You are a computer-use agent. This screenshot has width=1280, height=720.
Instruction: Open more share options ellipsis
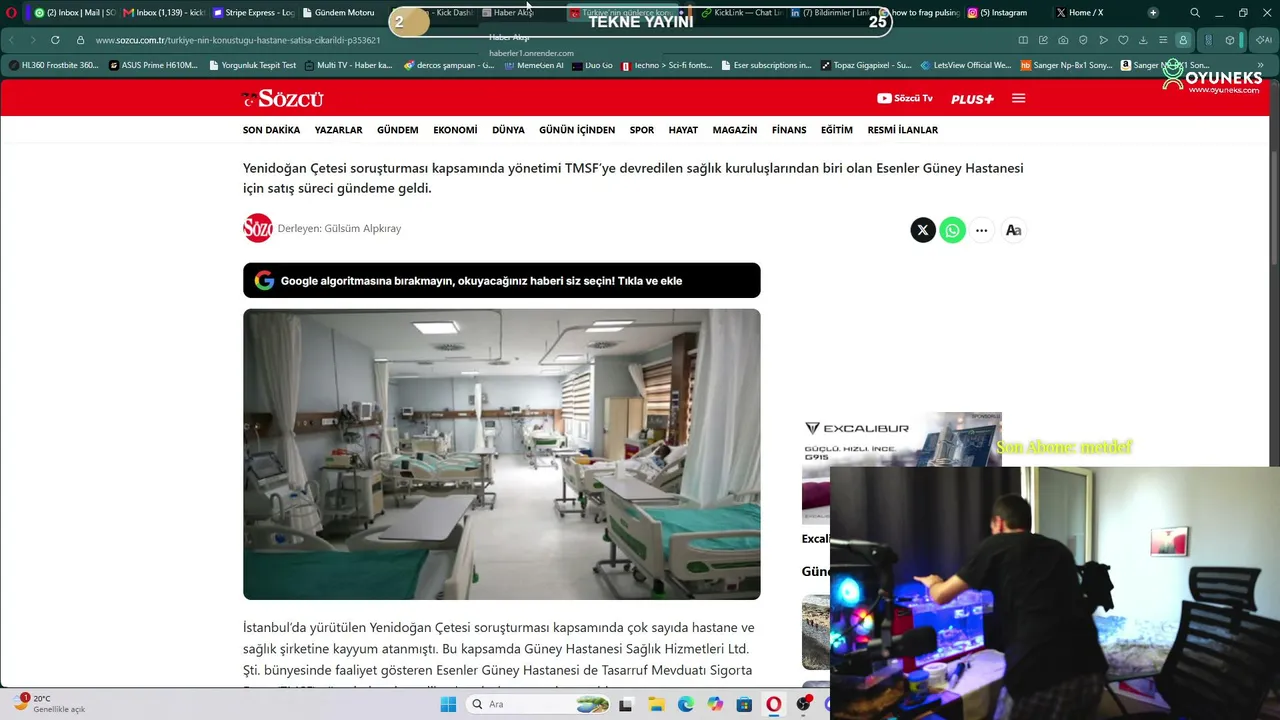[x=982, y=230]
